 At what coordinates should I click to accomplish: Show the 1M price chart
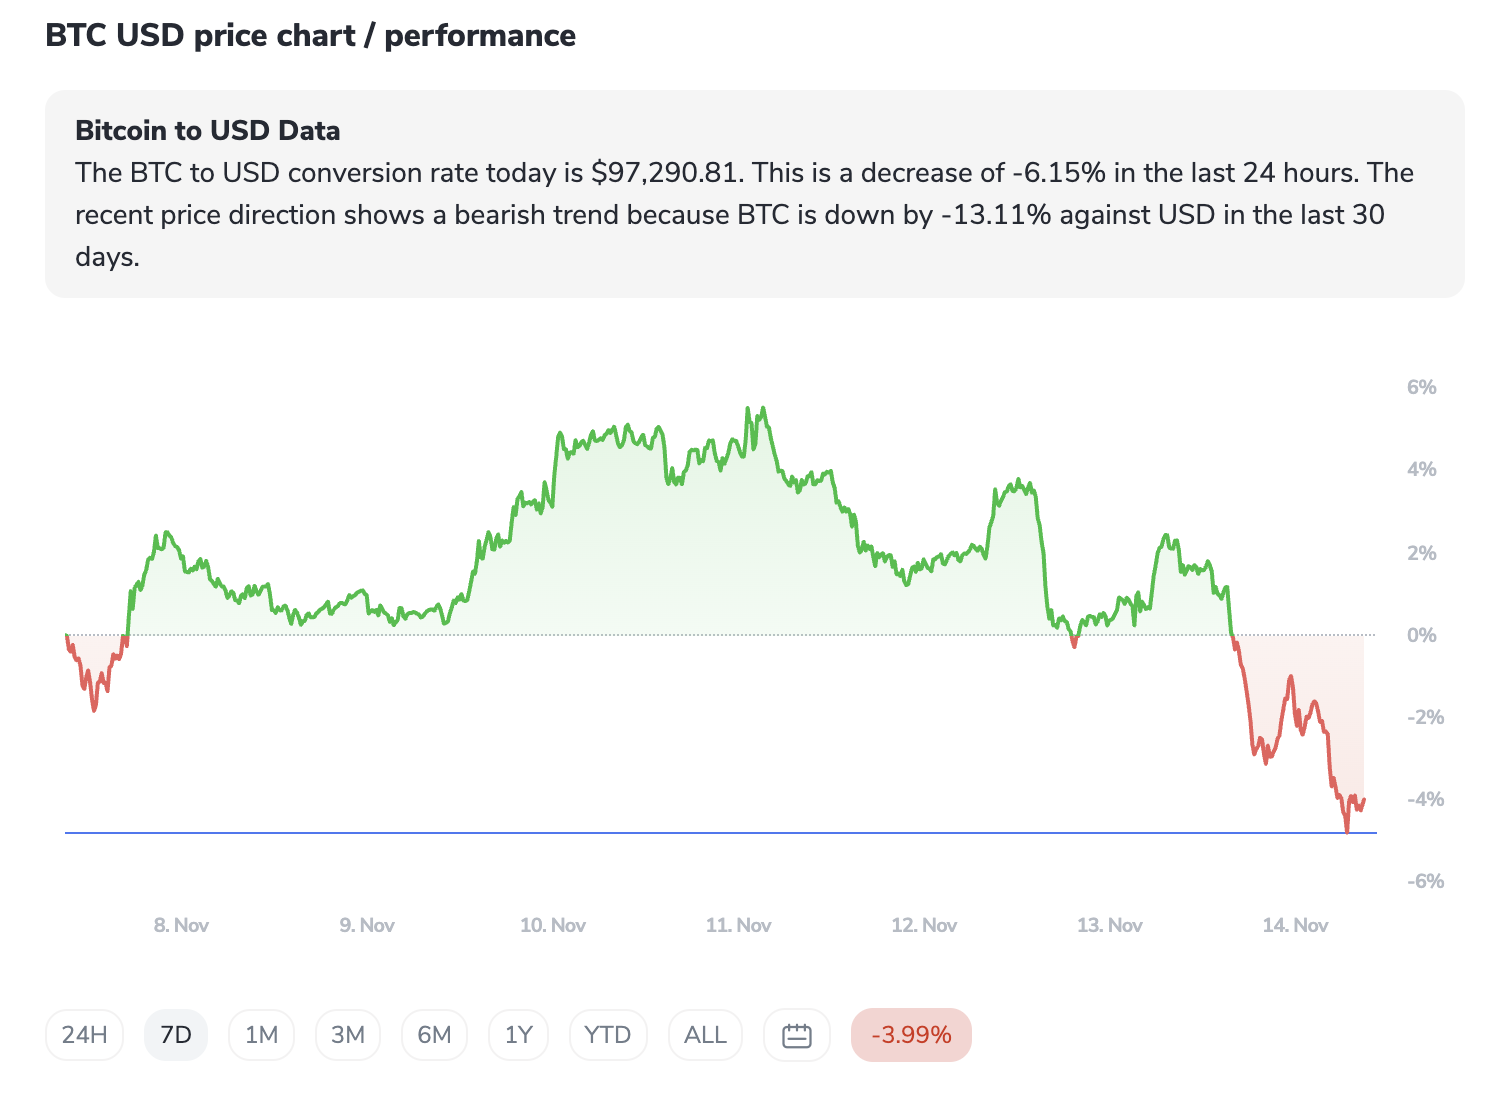[x=261, y=1035]
